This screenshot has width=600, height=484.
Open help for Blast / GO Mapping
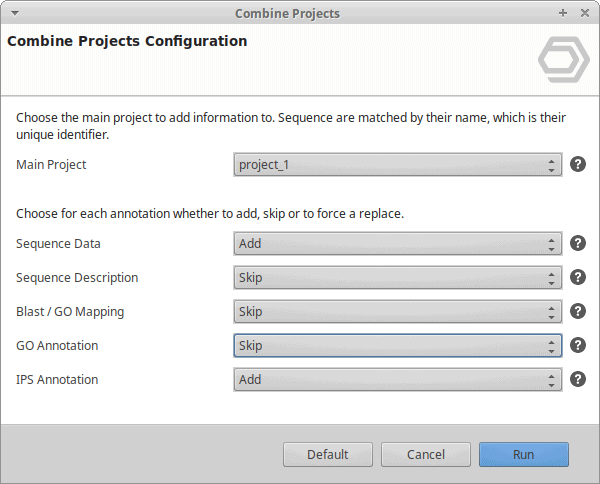tap(578, 311)
